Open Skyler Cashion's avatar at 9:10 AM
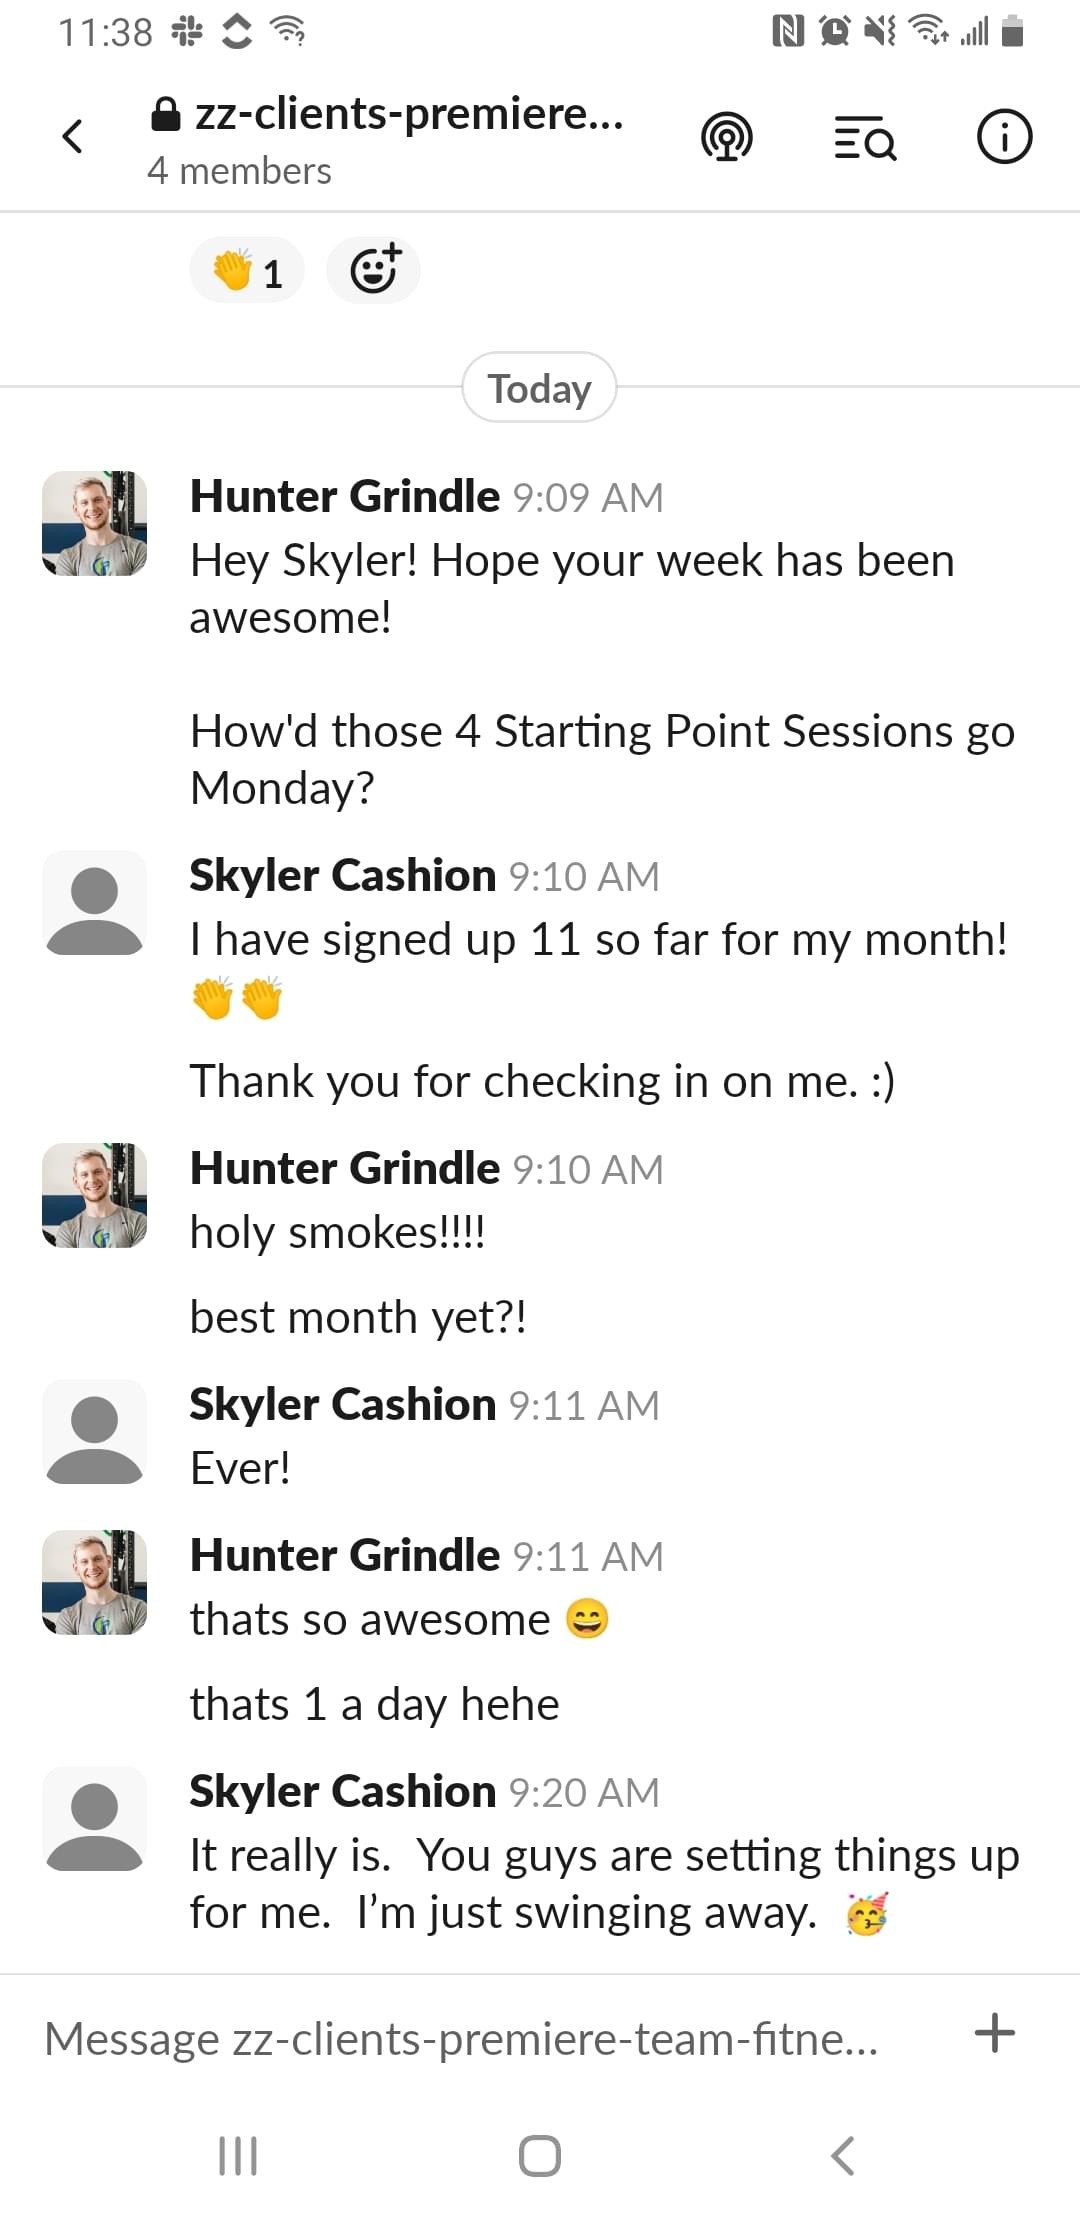The height and width of the screenshot is (2220, 1080). coord(95,903)
